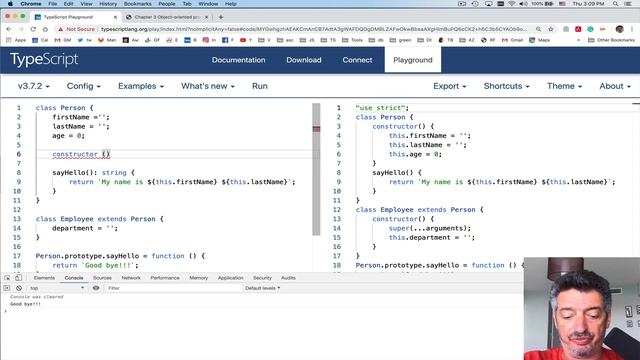Switch to the Performance DevTools tab

pyautogui.click(x=165, y=278)
